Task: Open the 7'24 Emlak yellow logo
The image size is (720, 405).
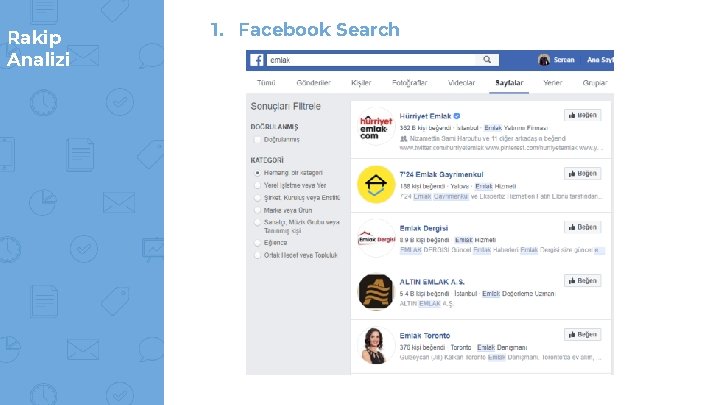Action: coord(376,185)
